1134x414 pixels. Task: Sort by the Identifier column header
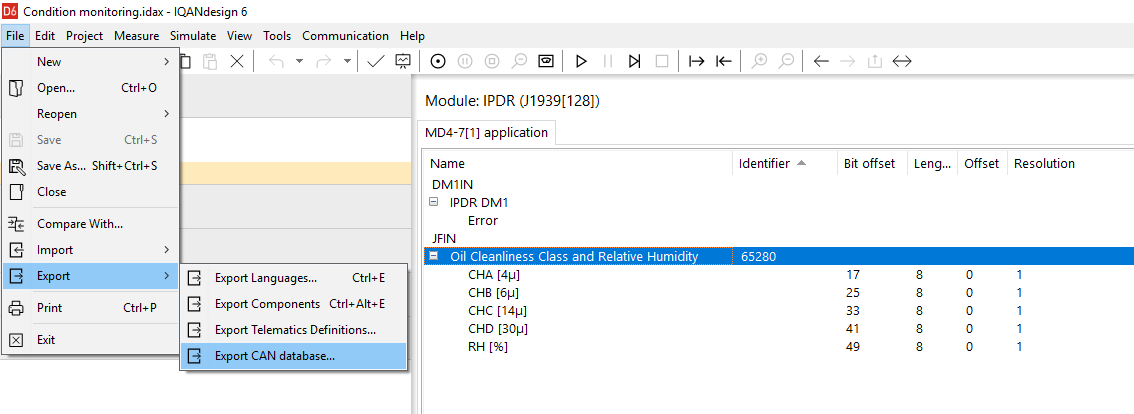(785, 164)
